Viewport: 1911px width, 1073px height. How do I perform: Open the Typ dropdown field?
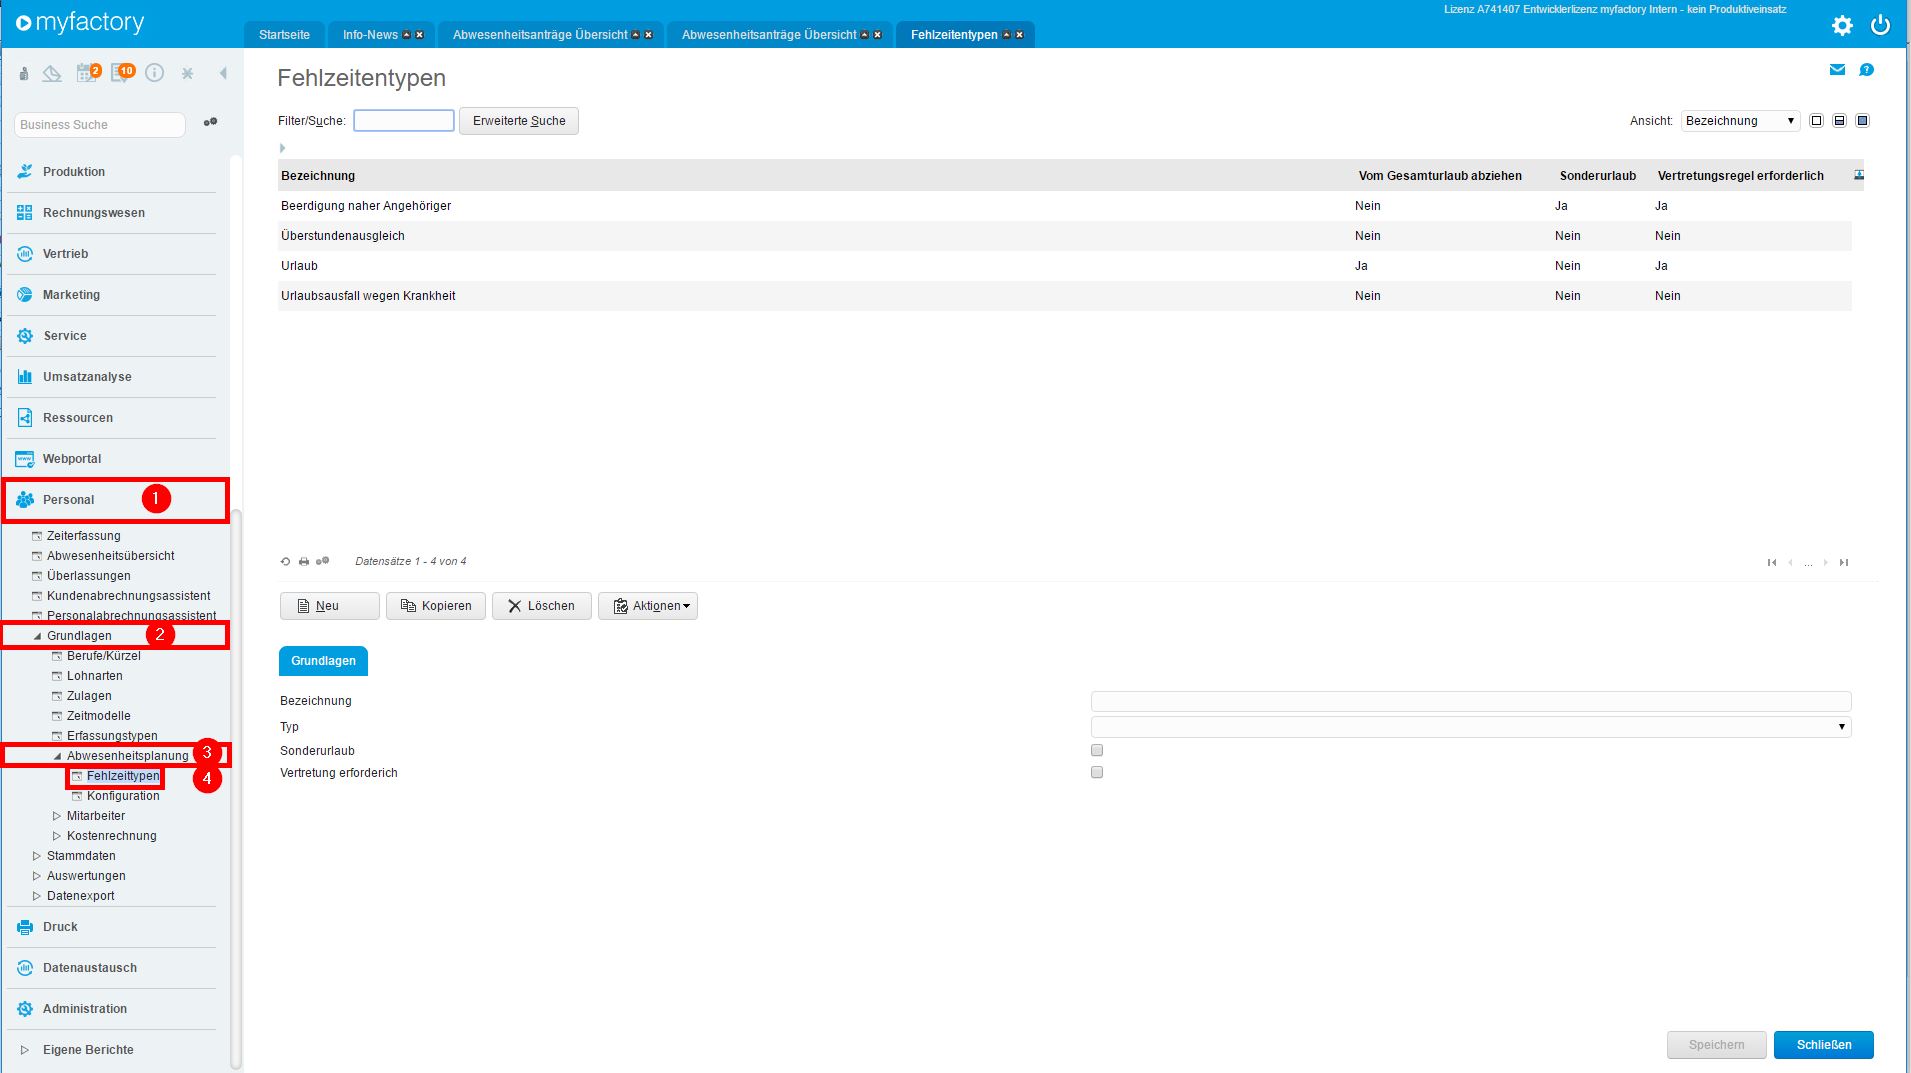[1470, 727]
